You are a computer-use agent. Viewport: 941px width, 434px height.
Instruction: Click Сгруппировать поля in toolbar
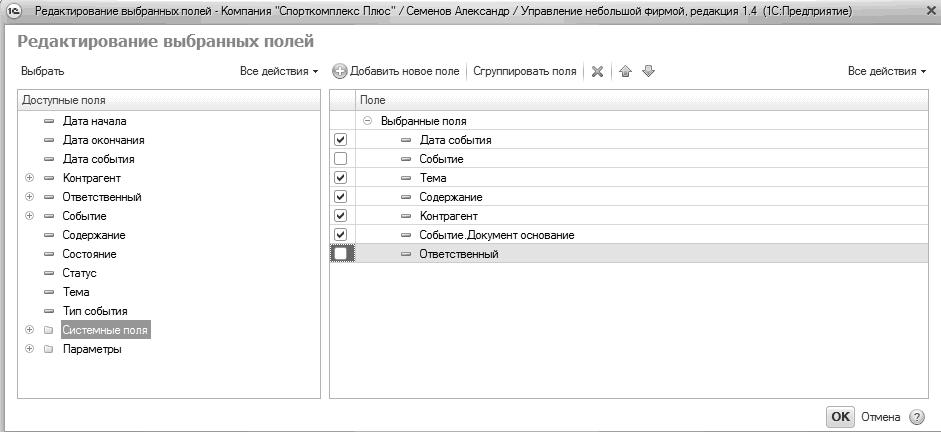click(524, 72)
